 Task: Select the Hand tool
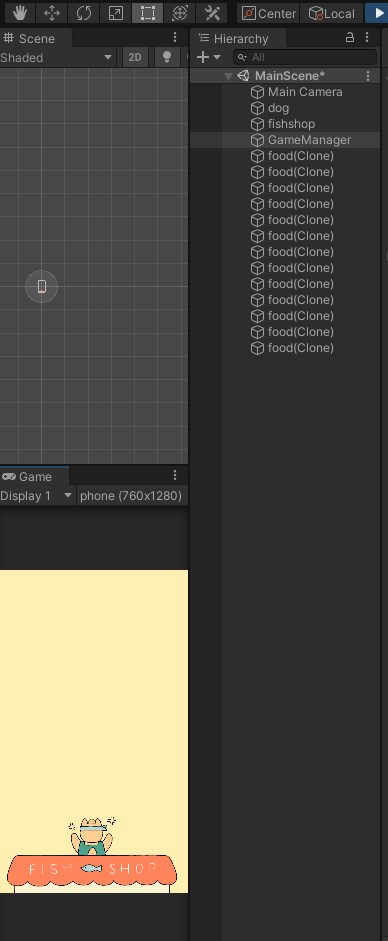pos(20,13)
